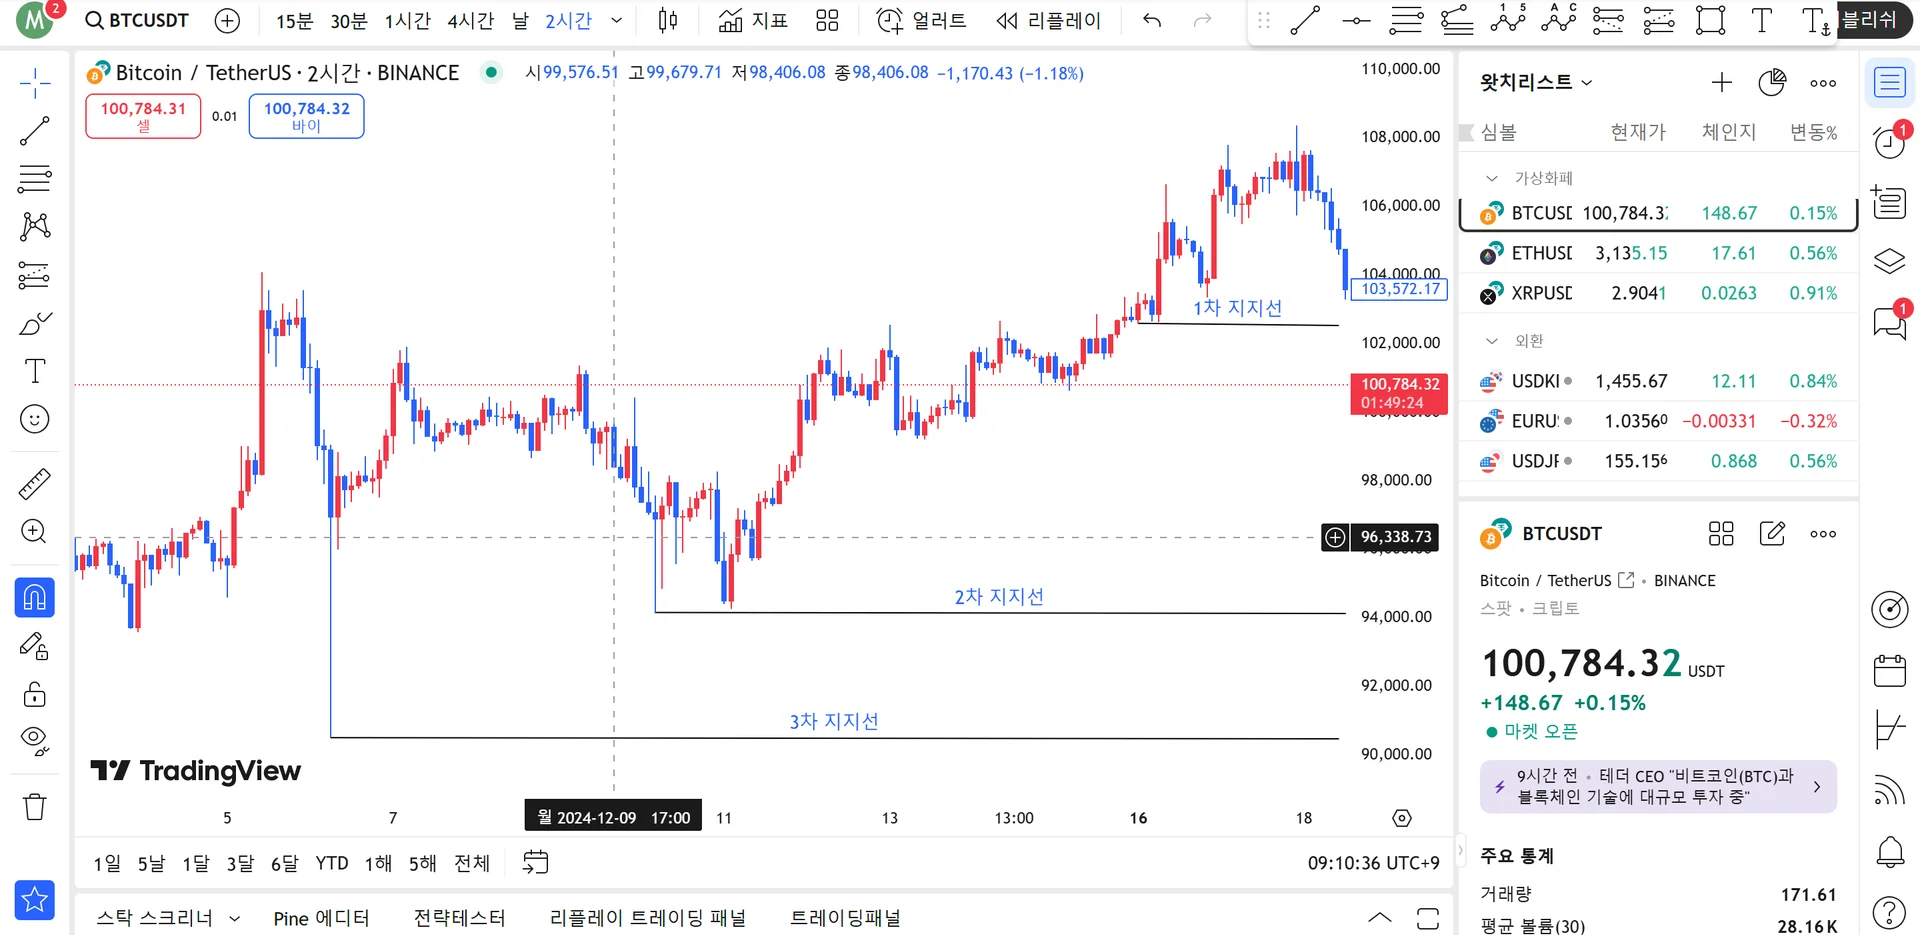Open chart settings gear on time axis
The image size is (1920, 935).
click(1402, 818)
